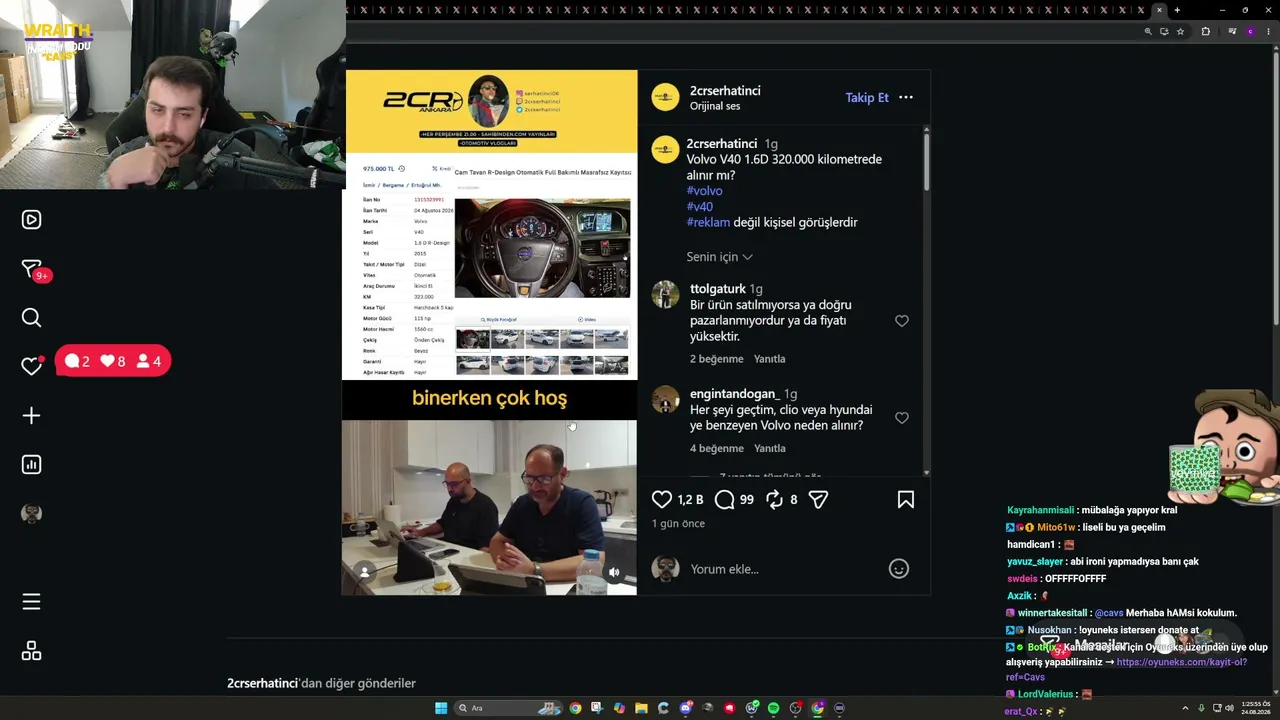Image resolution: width=1280 pixels, height=720 pixels.
Task: Open #reklam hashtag link
Action: (x=708, y=223)
